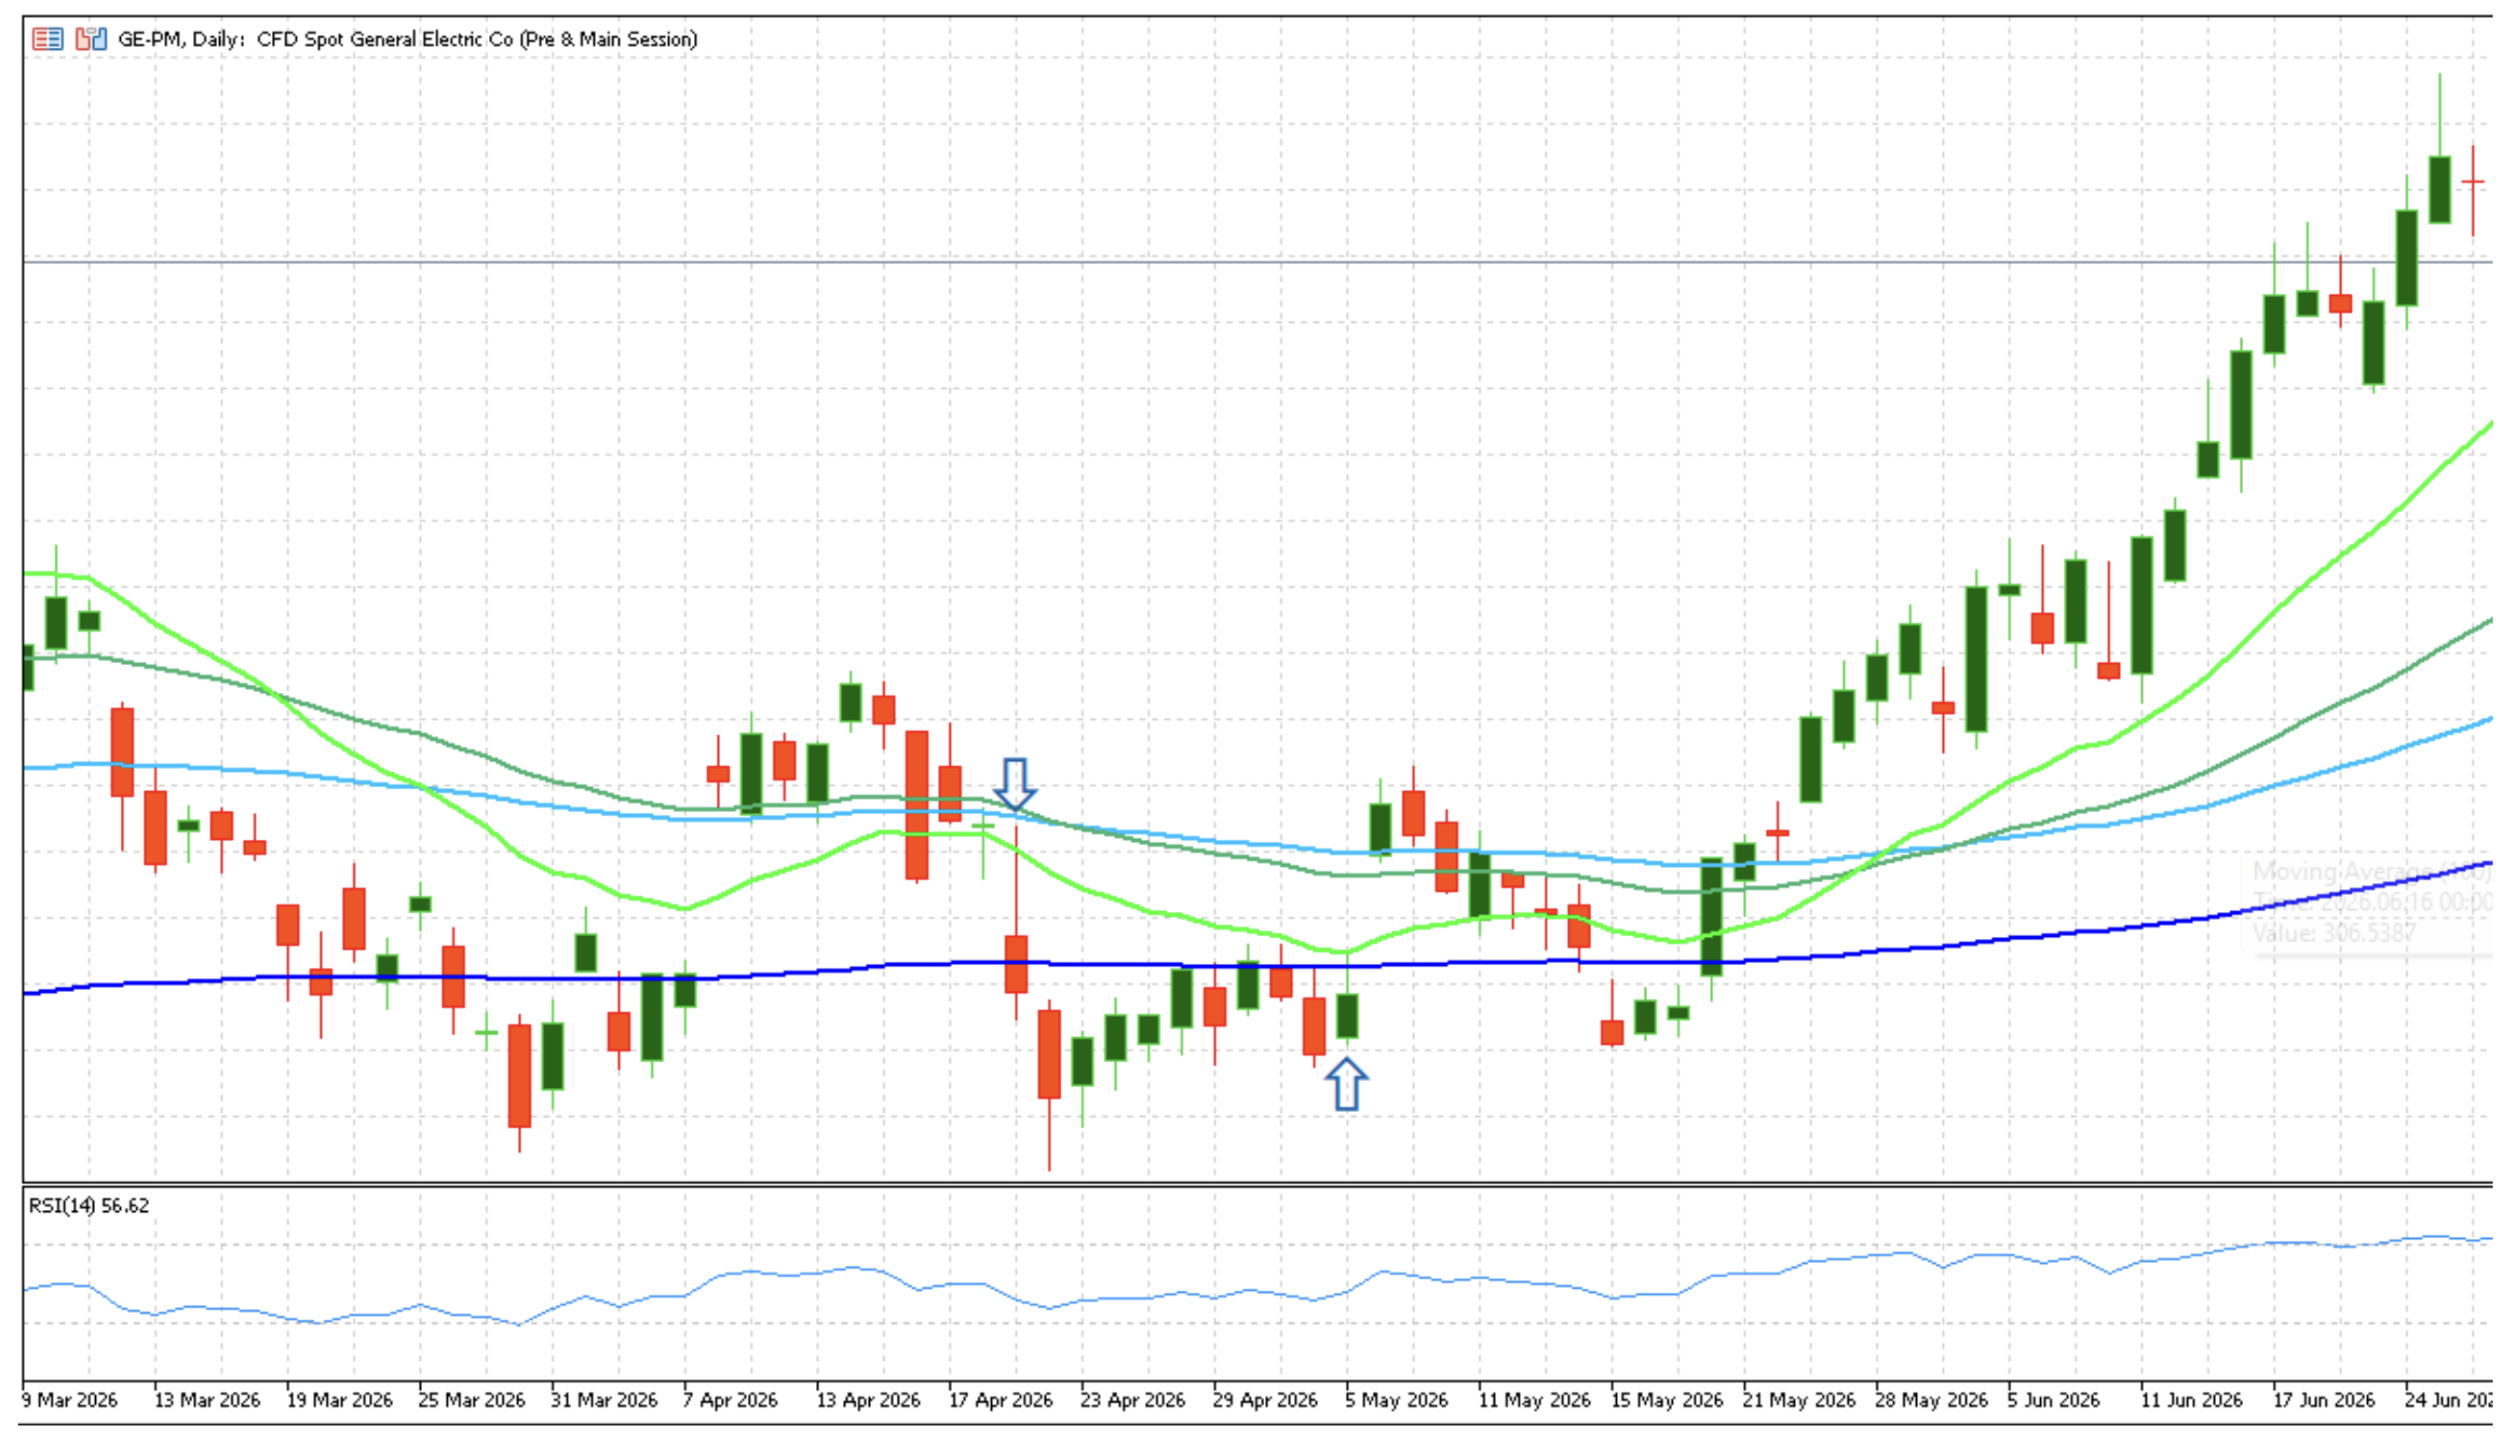The height and width of the screenshot is (1442, 2516).
Task: Select the 31 Mar 2026 axis date
Action: coord(604,1400)
